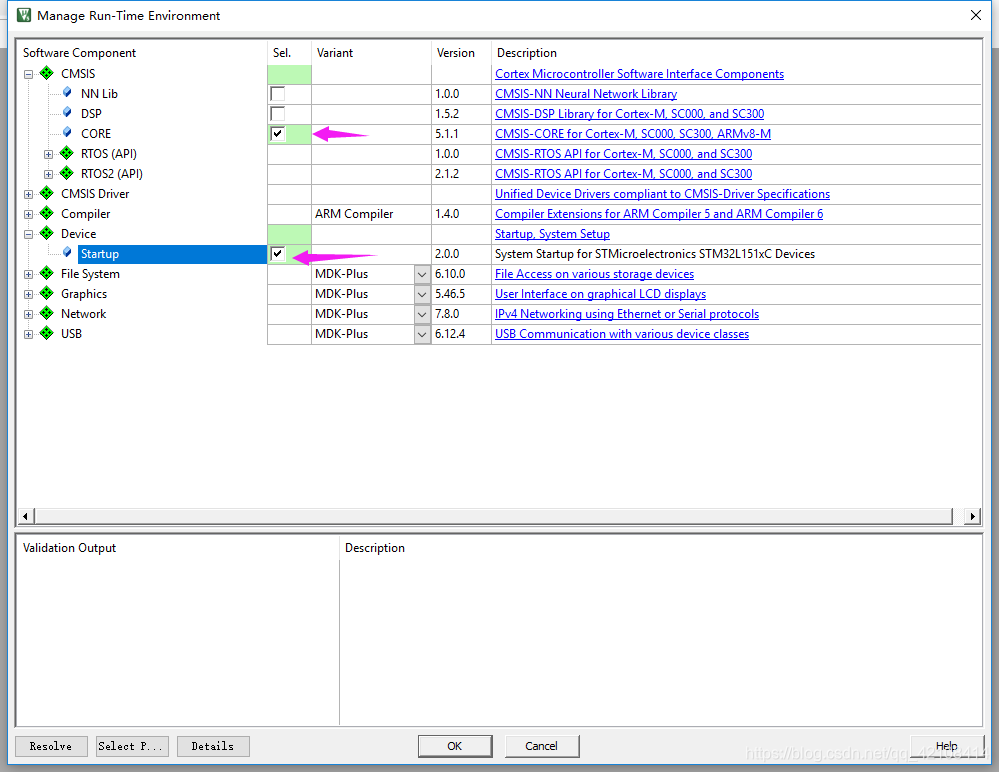Open USB Communication with device classes link
999x772 pixels.
click(622, 334)
